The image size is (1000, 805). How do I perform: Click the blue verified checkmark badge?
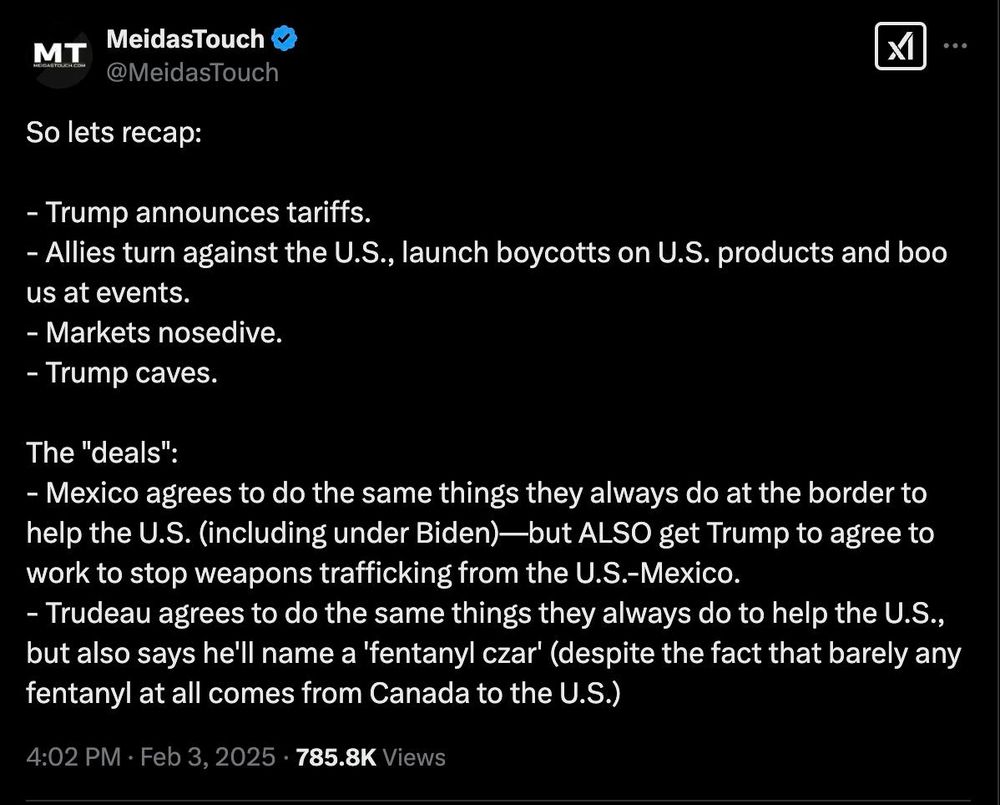[284, 39]
